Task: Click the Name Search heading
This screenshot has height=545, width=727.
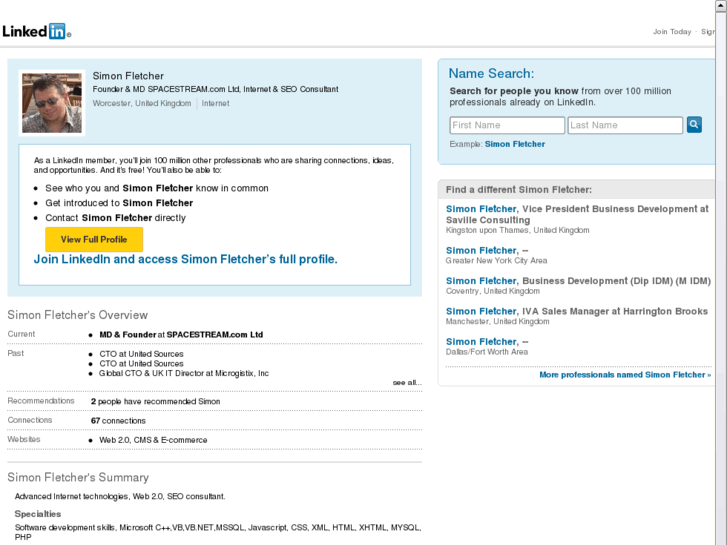Action: pos(491,74)
